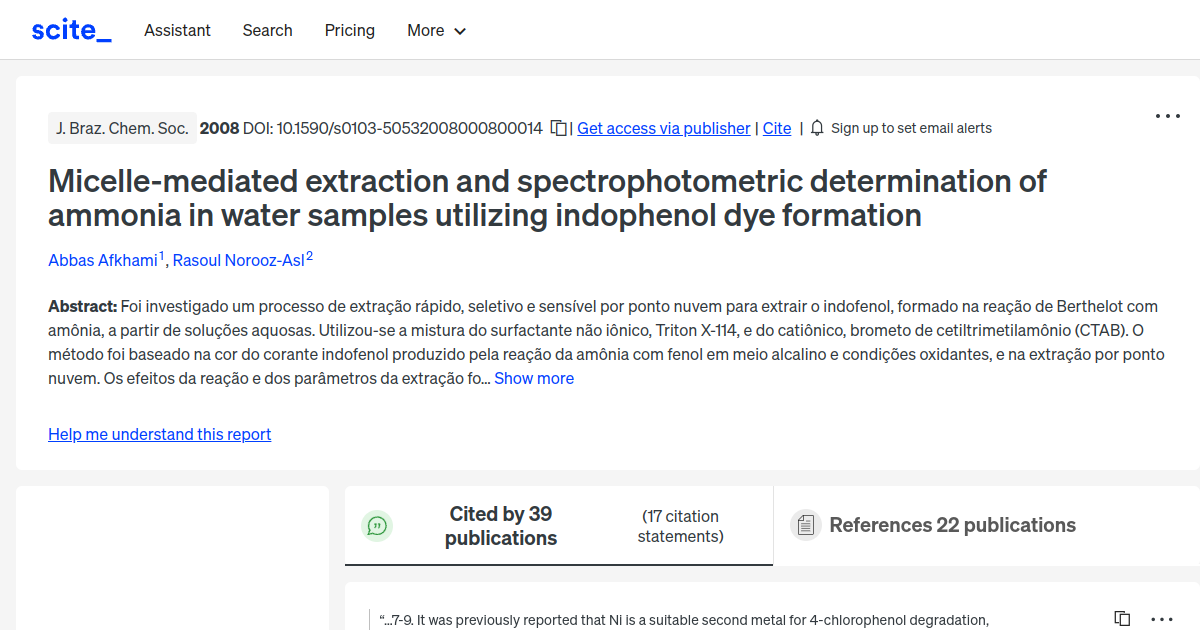The height and width of the screenshot is (630, 1200).
Task: Open the Cite link
Action: coord(776,128)
